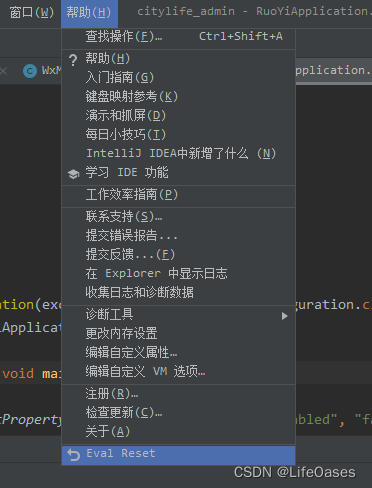
Task: Click citylife_admin - RuoYiApplication title text
Action: [254, 12]
